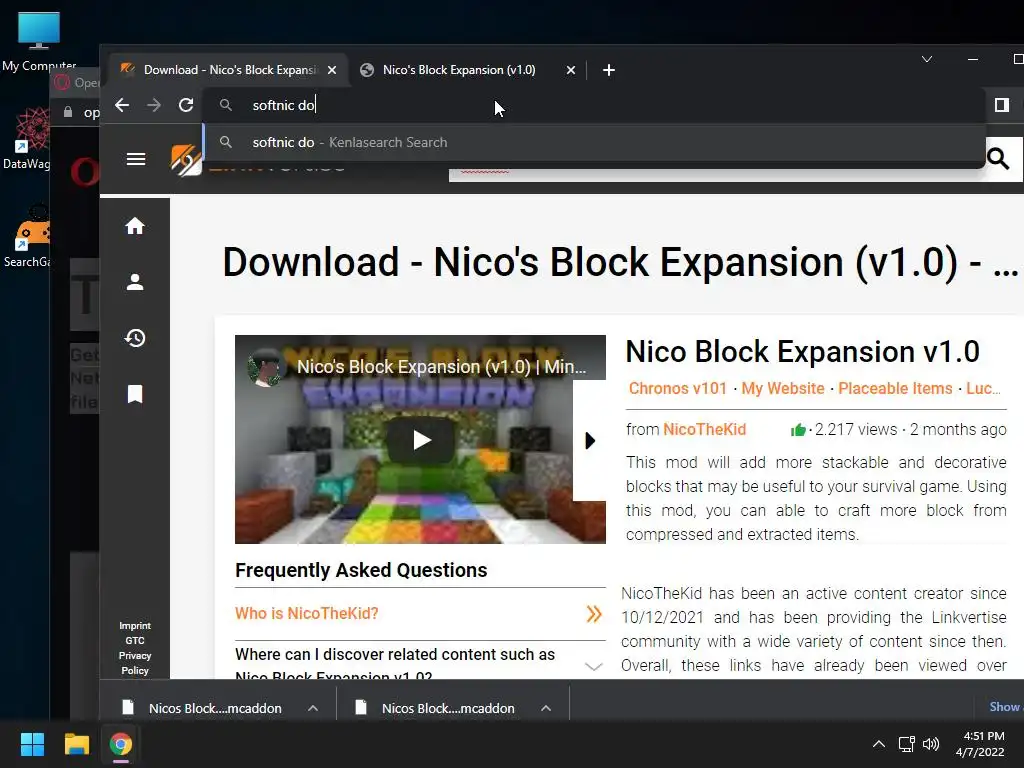Click the 'Nico Block Expansion v1.0' heading text
This screenshot has width=1024, height=768.
803,352
